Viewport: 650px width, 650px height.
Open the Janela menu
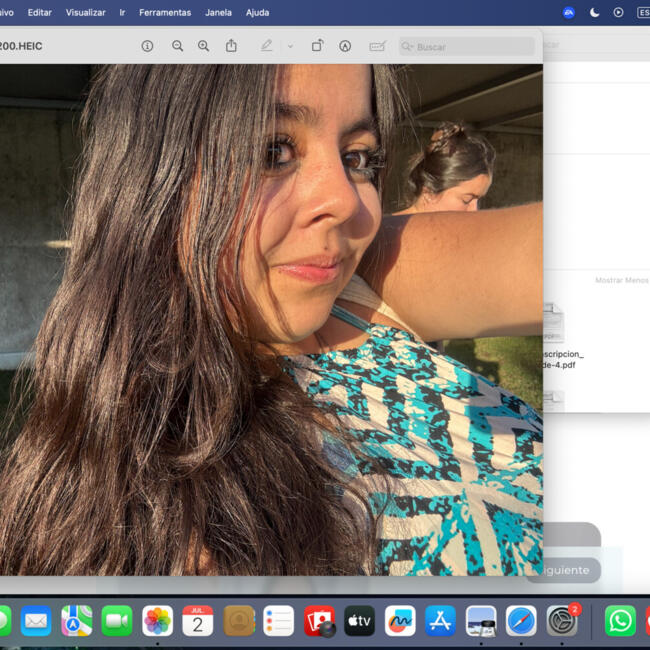218,13
